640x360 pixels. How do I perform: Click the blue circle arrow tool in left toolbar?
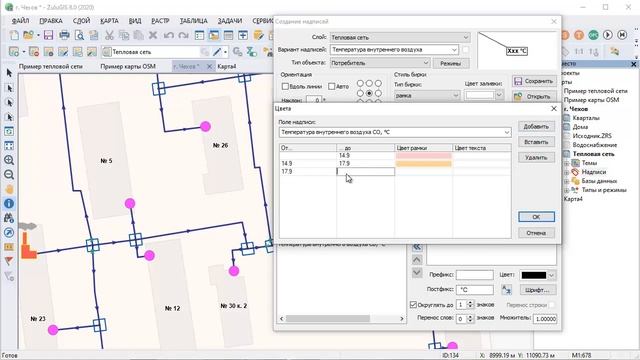(9, 233)
